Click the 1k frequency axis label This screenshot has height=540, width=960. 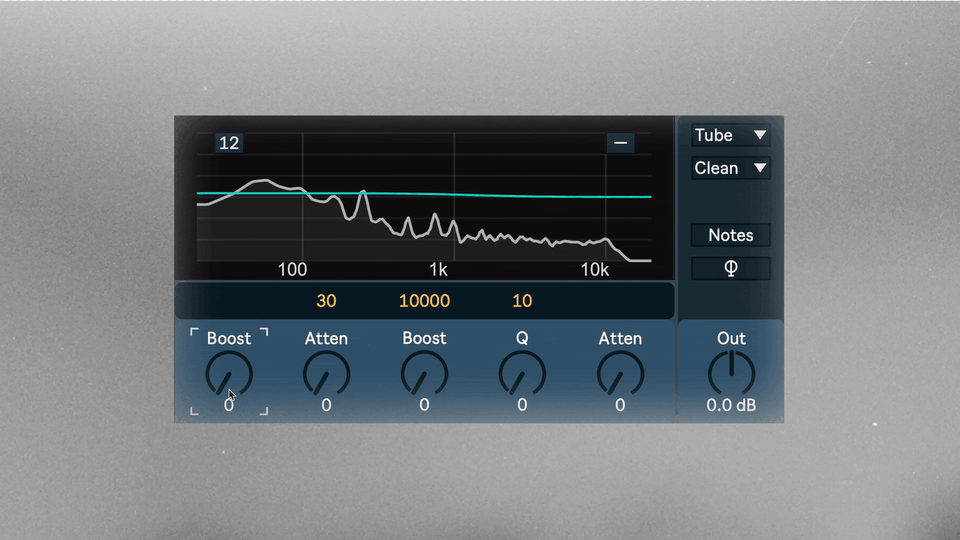pyautogui.click(x=438, y=269)
